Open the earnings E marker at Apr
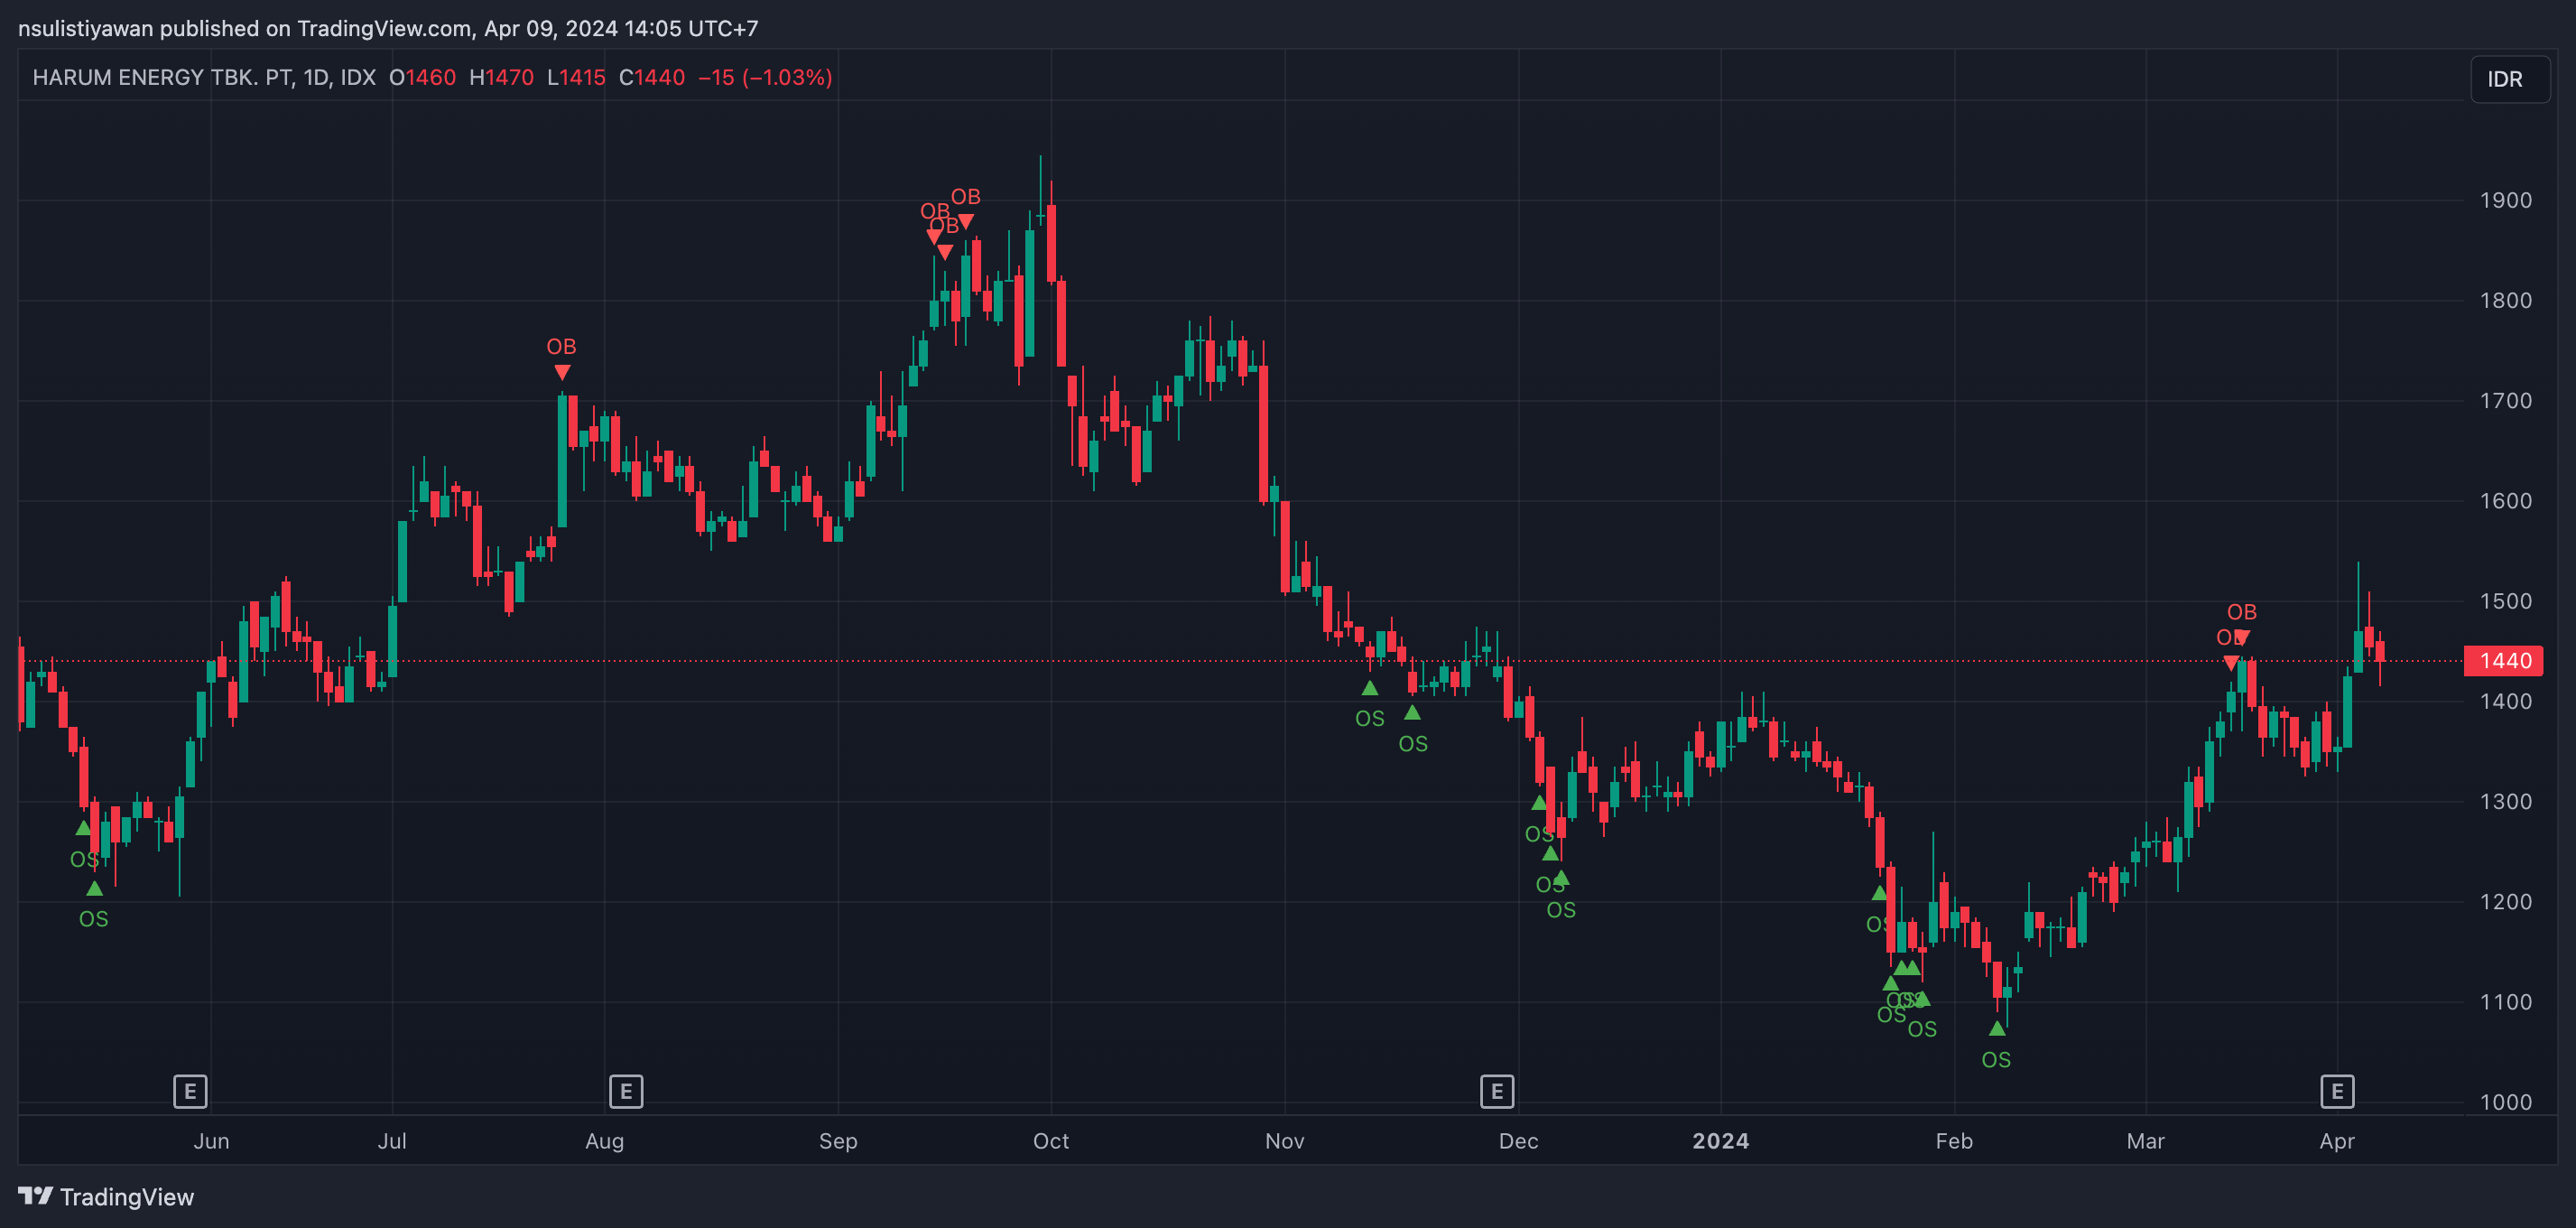2576x1228 pixels. 2337,1091
